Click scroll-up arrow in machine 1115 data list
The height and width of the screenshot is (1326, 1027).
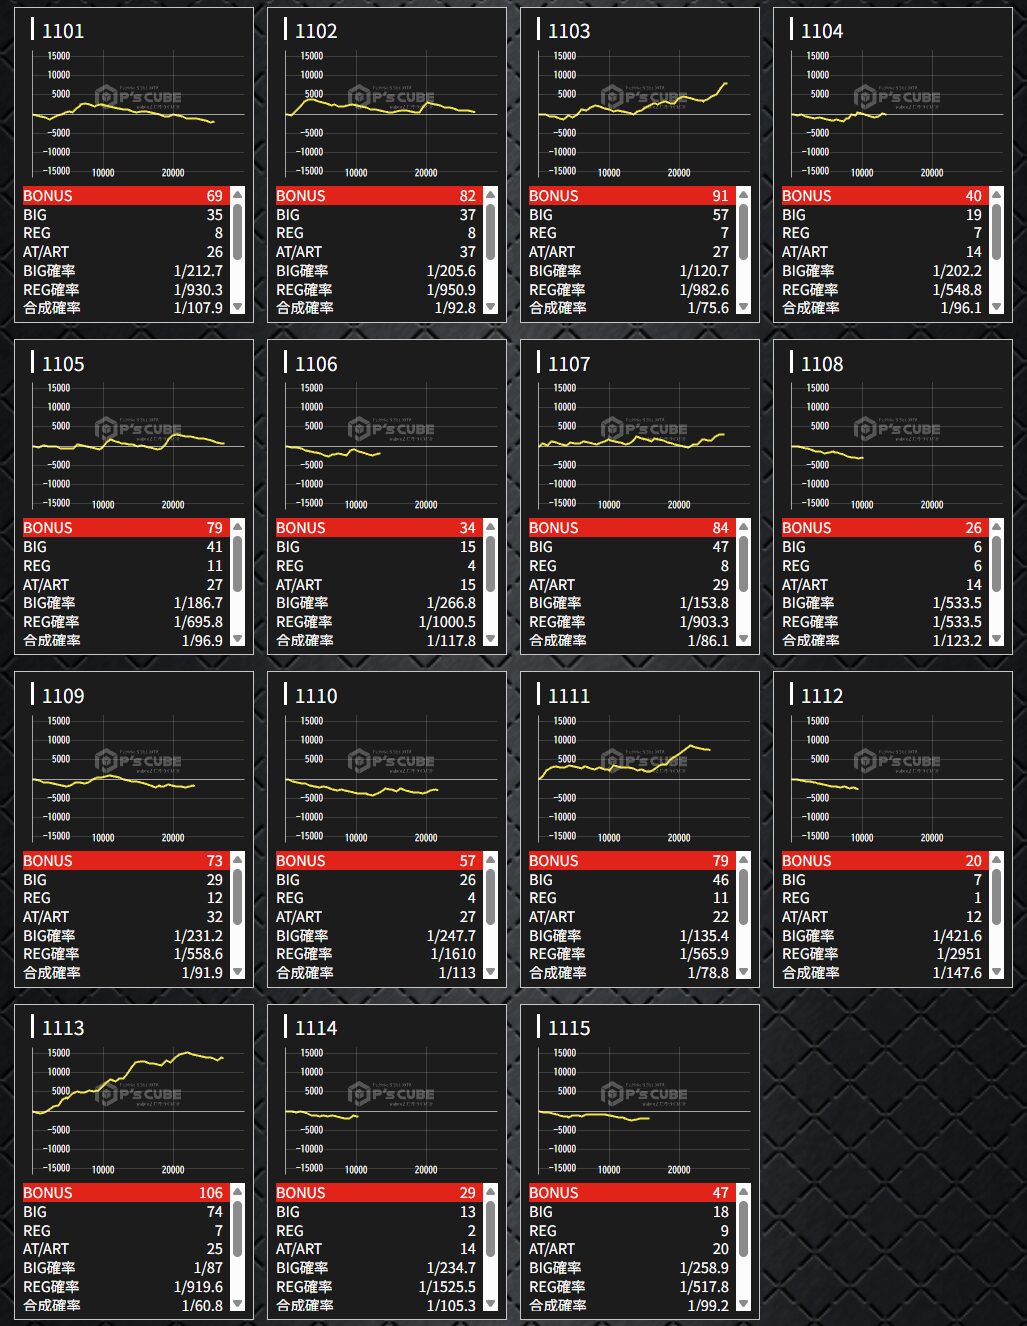[744, 1192]
